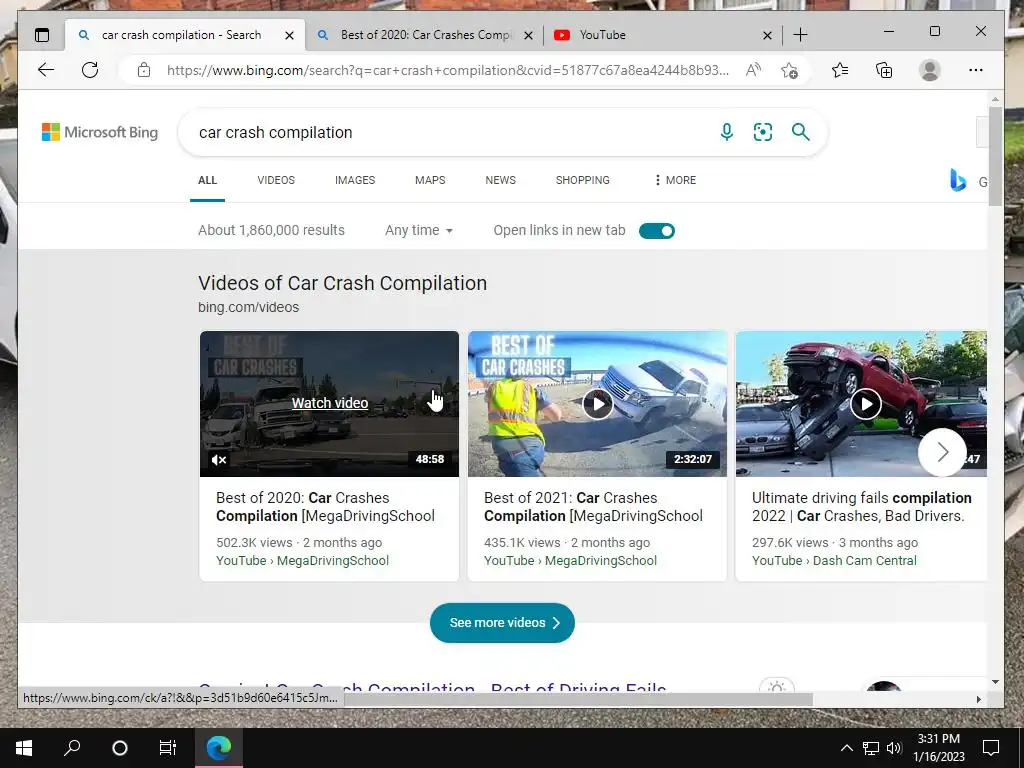This screenshot has height=768, width=1024.
Task: Select the SHOPPING search category
Action: coord(583,180)
